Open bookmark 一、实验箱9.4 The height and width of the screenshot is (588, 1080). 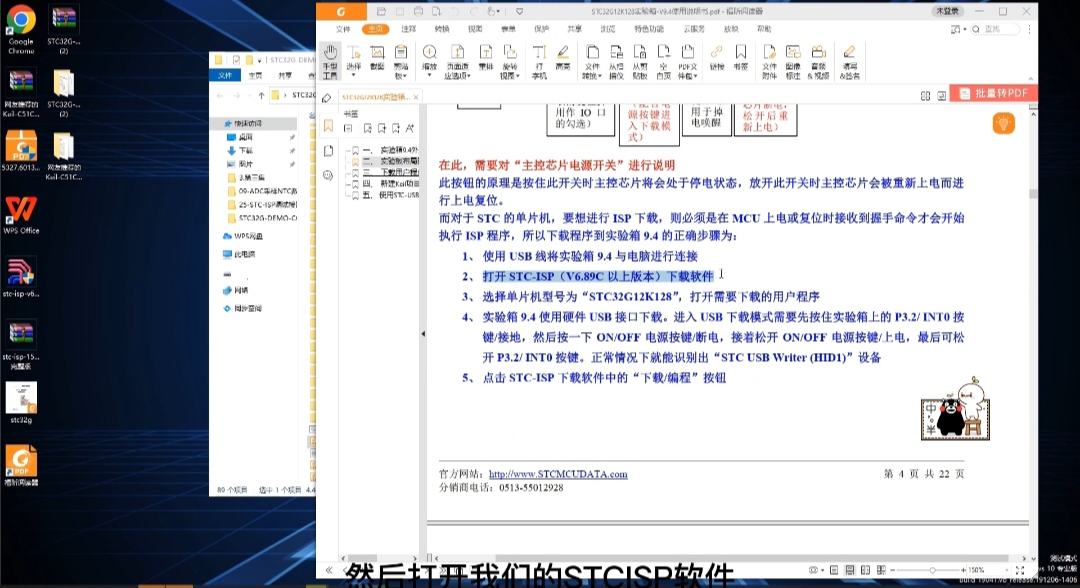coord(391,149)
